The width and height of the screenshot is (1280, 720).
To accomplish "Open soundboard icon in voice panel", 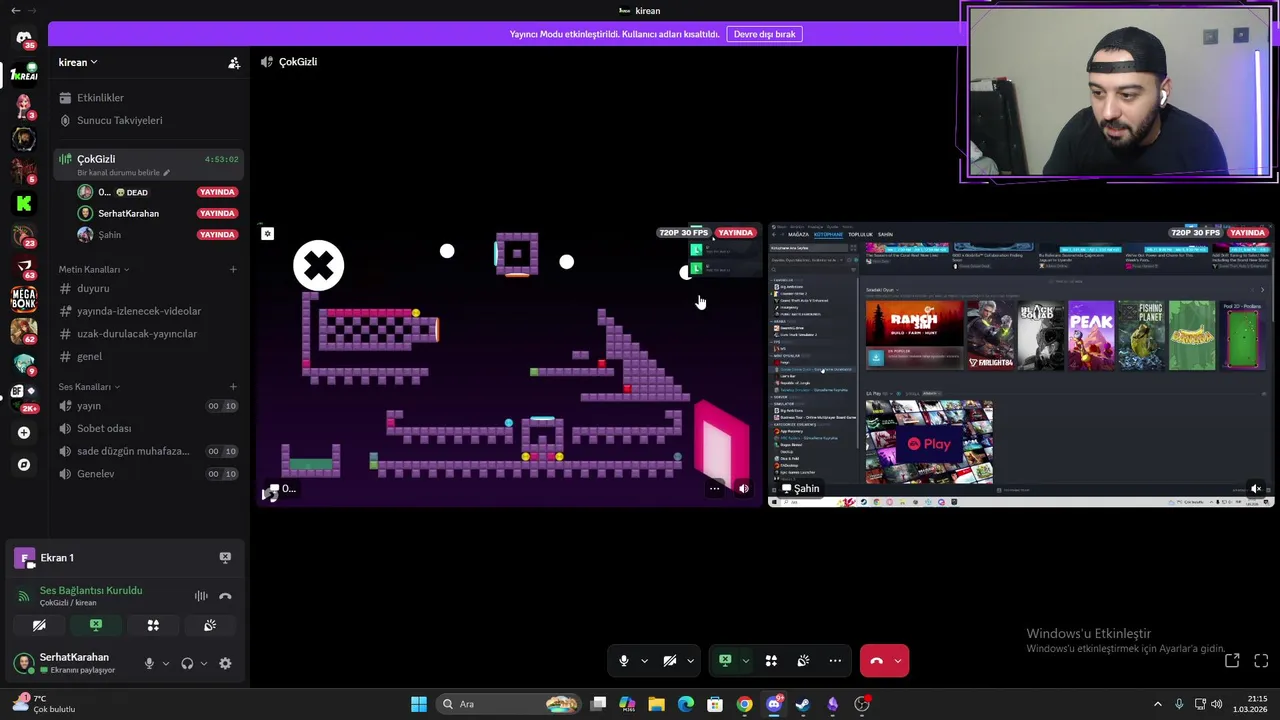I will point(210,625).
